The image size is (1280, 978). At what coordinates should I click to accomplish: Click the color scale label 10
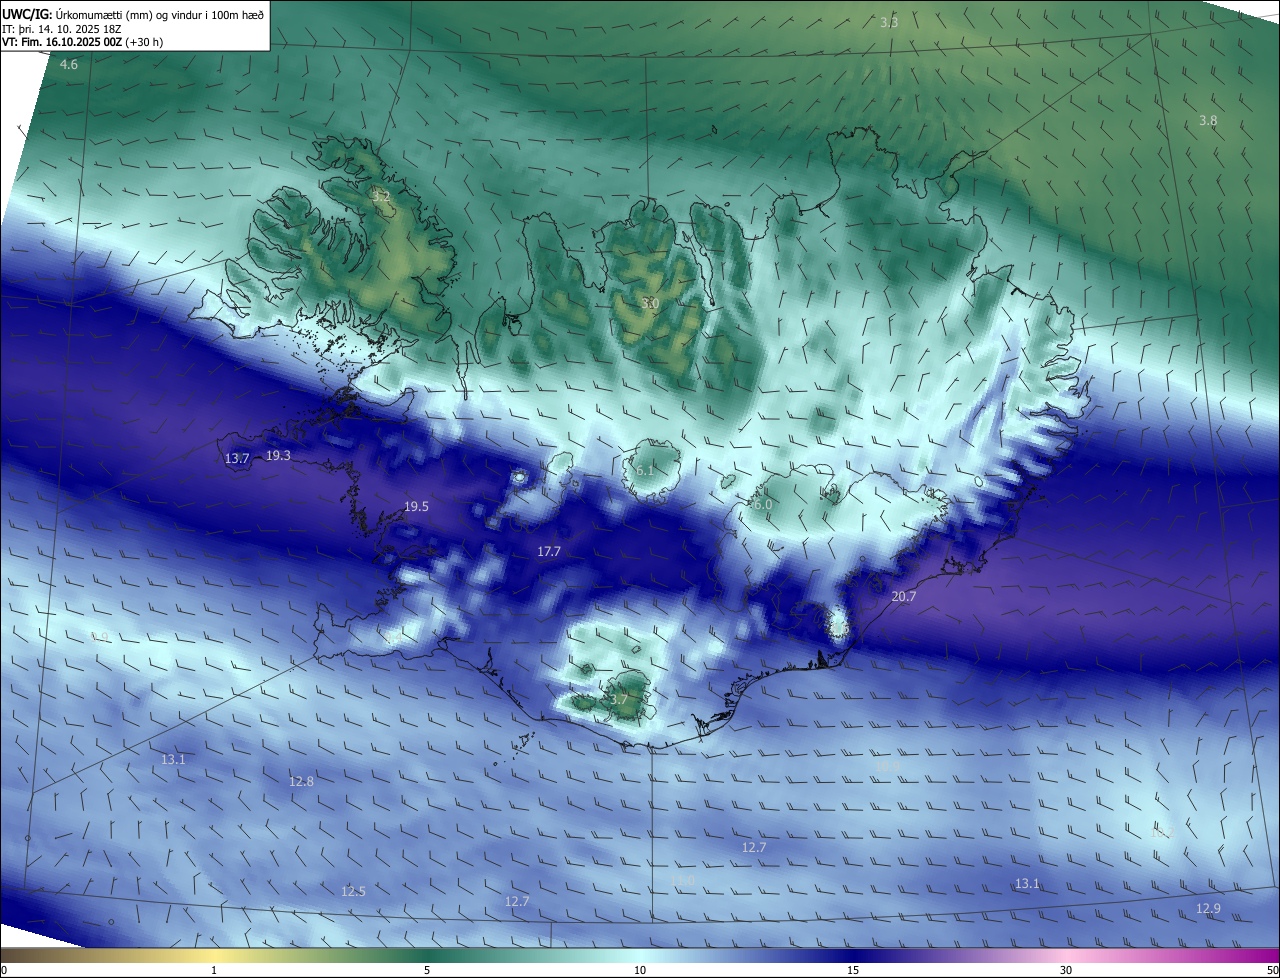(640, 970)
